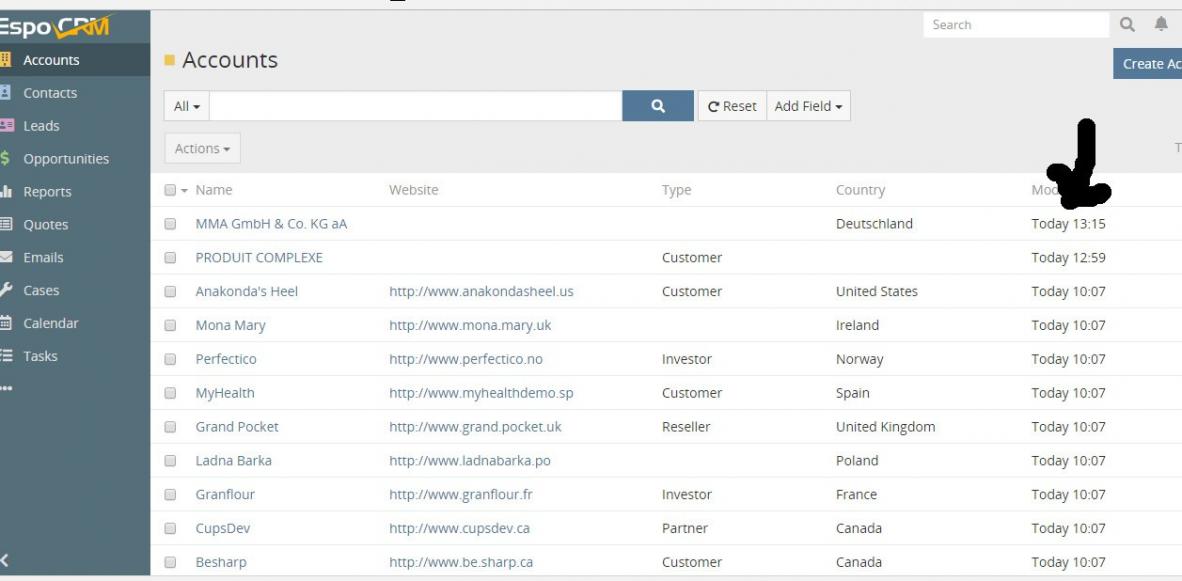This screenshot has height=581, width=1182.
Task: Open Quotes from the sidebar menu
Action: 46,225
